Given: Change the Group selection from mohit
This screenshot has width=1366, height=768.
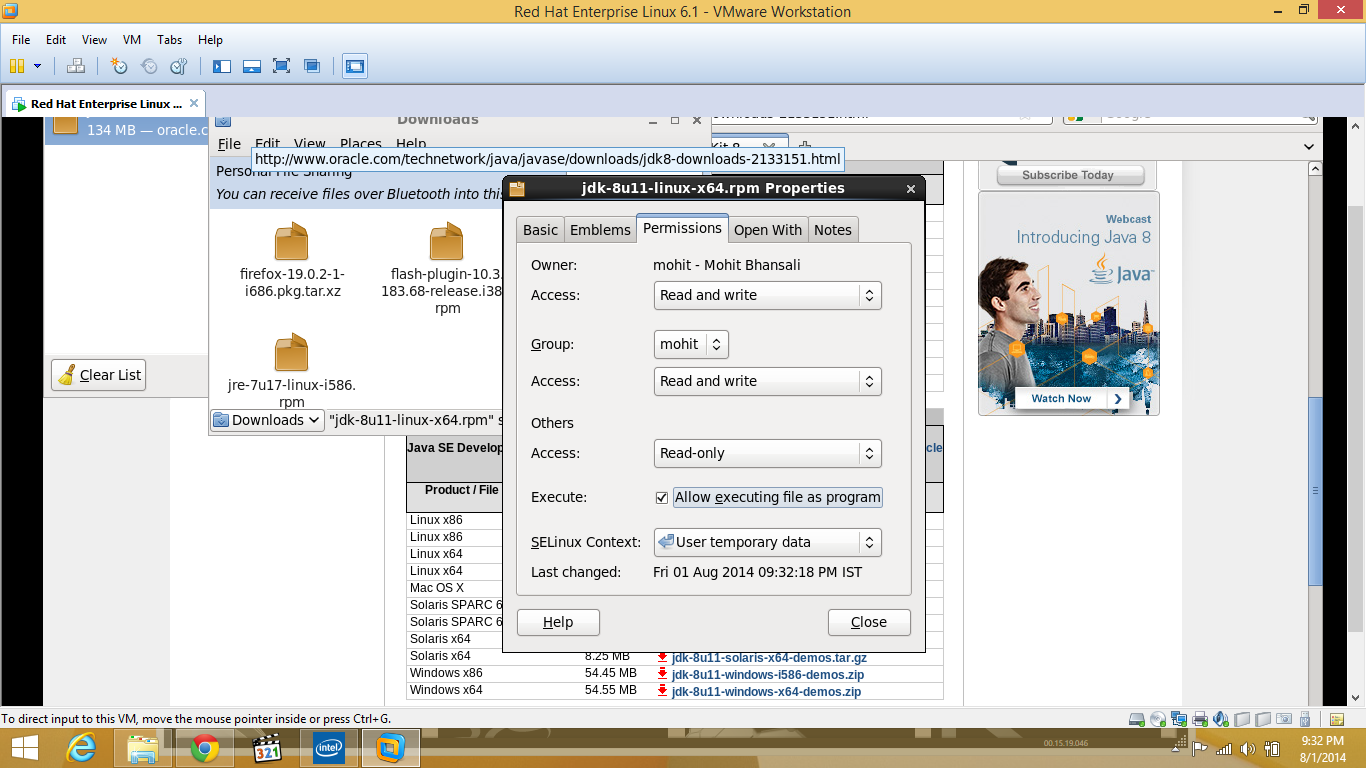Looking at the screenshot, I should point(691,344).
